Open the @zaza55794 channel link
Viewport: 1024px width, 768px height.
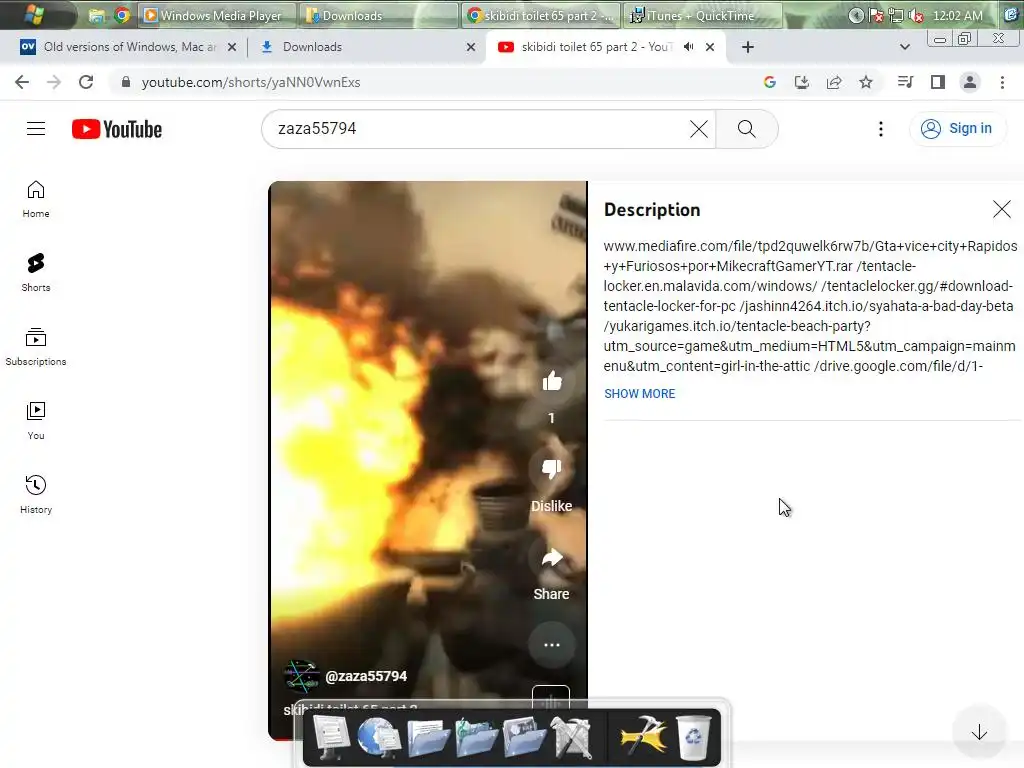click(x=366, y=677)
